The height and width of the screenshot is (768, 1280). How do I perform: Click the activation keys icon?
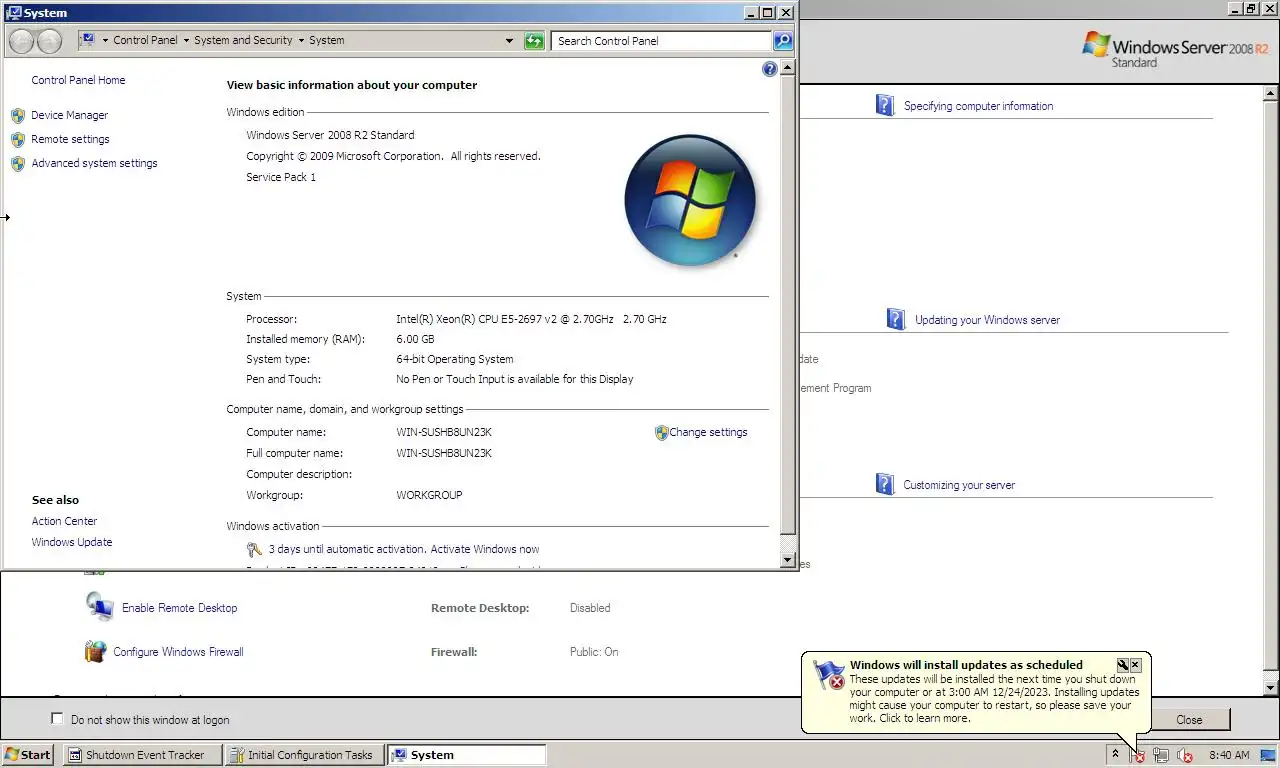254,549
